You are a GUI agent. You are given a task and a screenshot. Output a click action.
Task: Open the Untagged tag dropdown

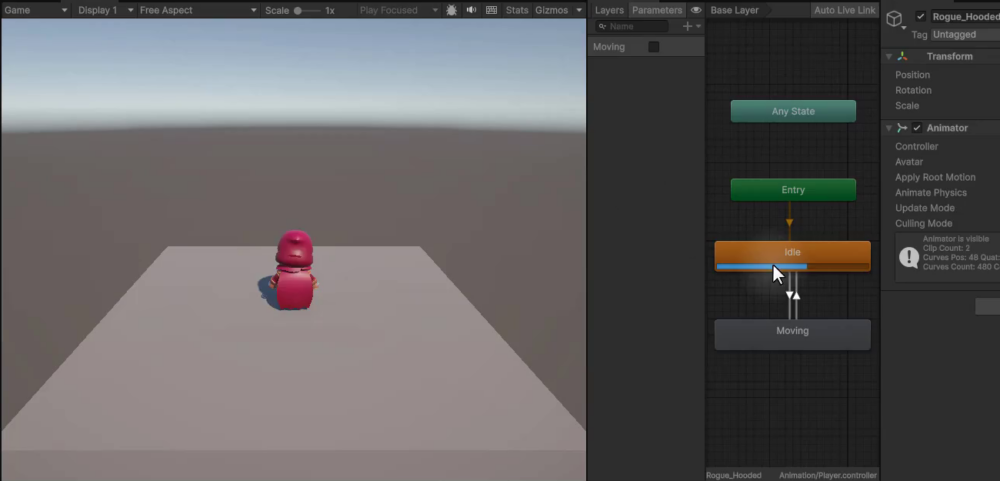coord(965,34)
